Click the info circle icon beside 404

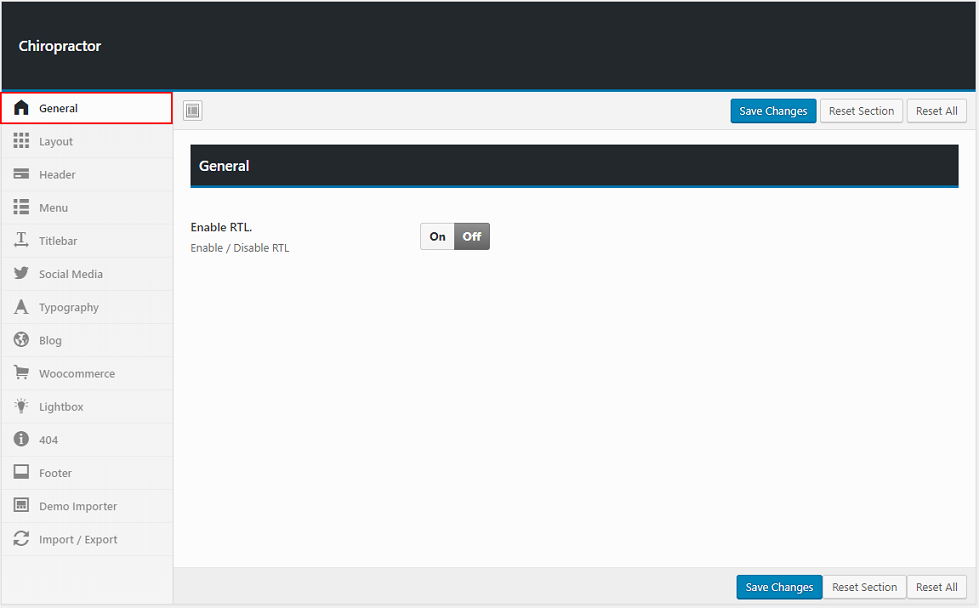click(x=21, y=439)
